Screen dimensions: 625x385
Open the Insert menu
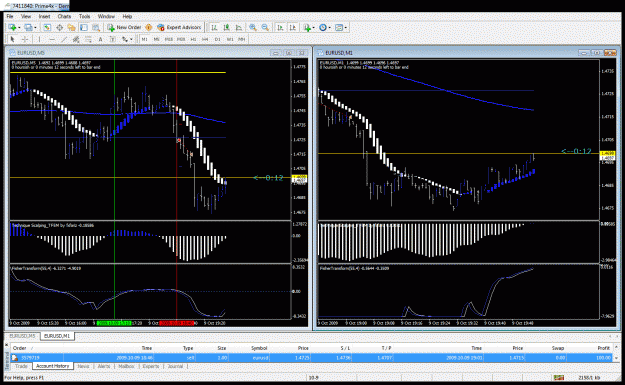(x=44, y=16)
